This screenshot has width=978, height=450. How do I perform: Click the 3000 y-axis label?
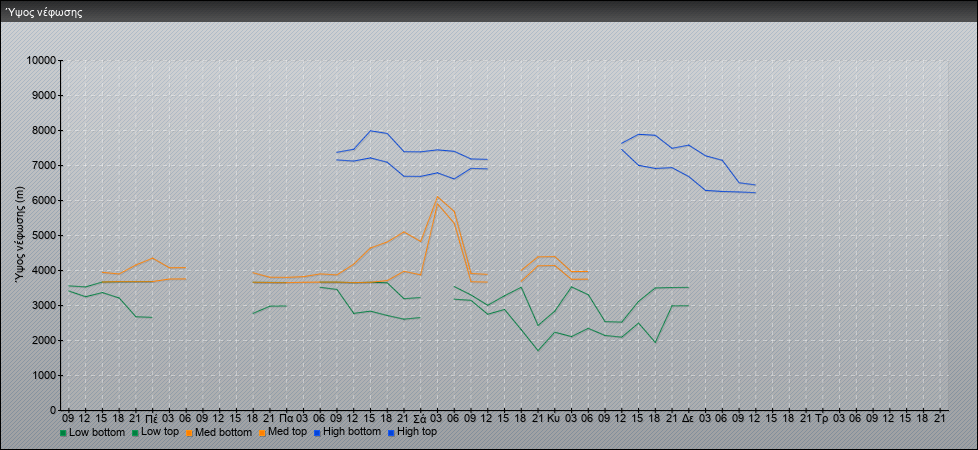[43, 305]
